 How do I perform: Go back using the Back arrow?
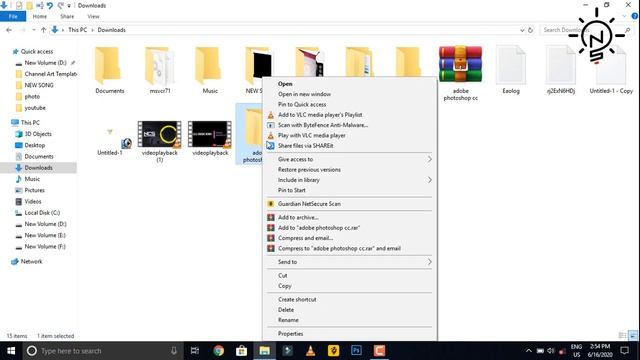[9, 30]
